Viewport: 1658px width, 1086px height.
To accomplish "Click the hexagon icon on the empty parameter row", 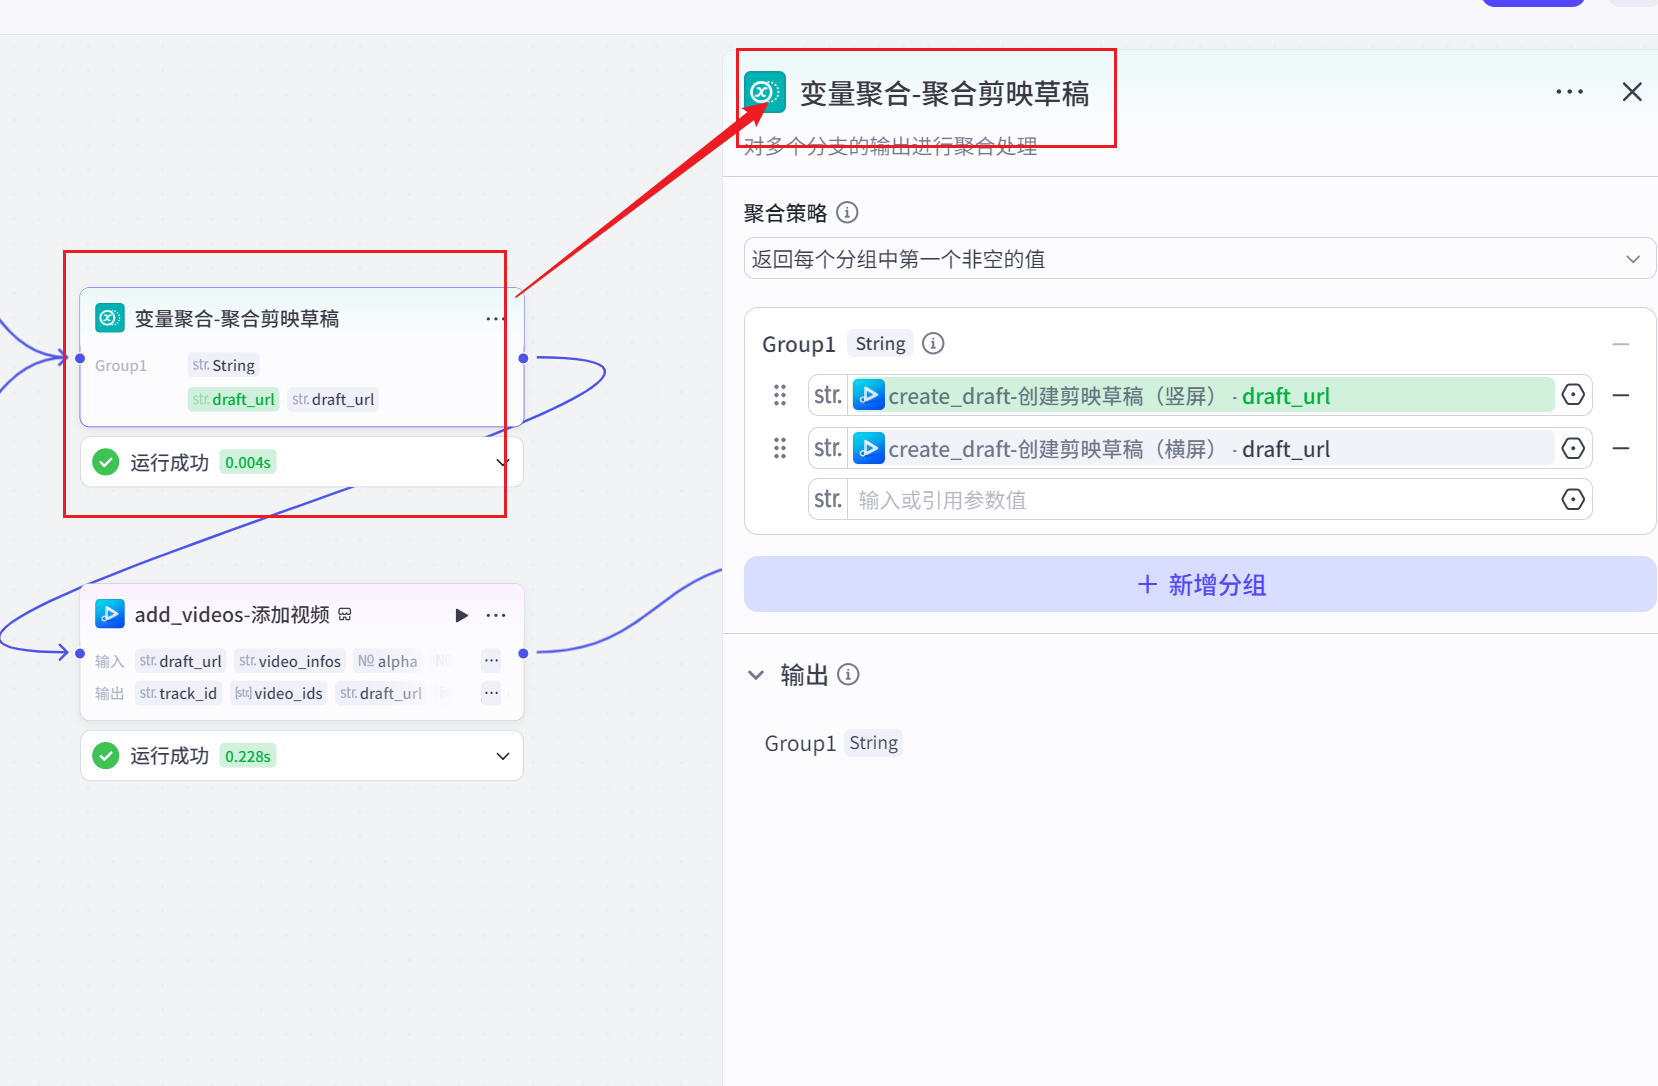I will point(1572,499).
